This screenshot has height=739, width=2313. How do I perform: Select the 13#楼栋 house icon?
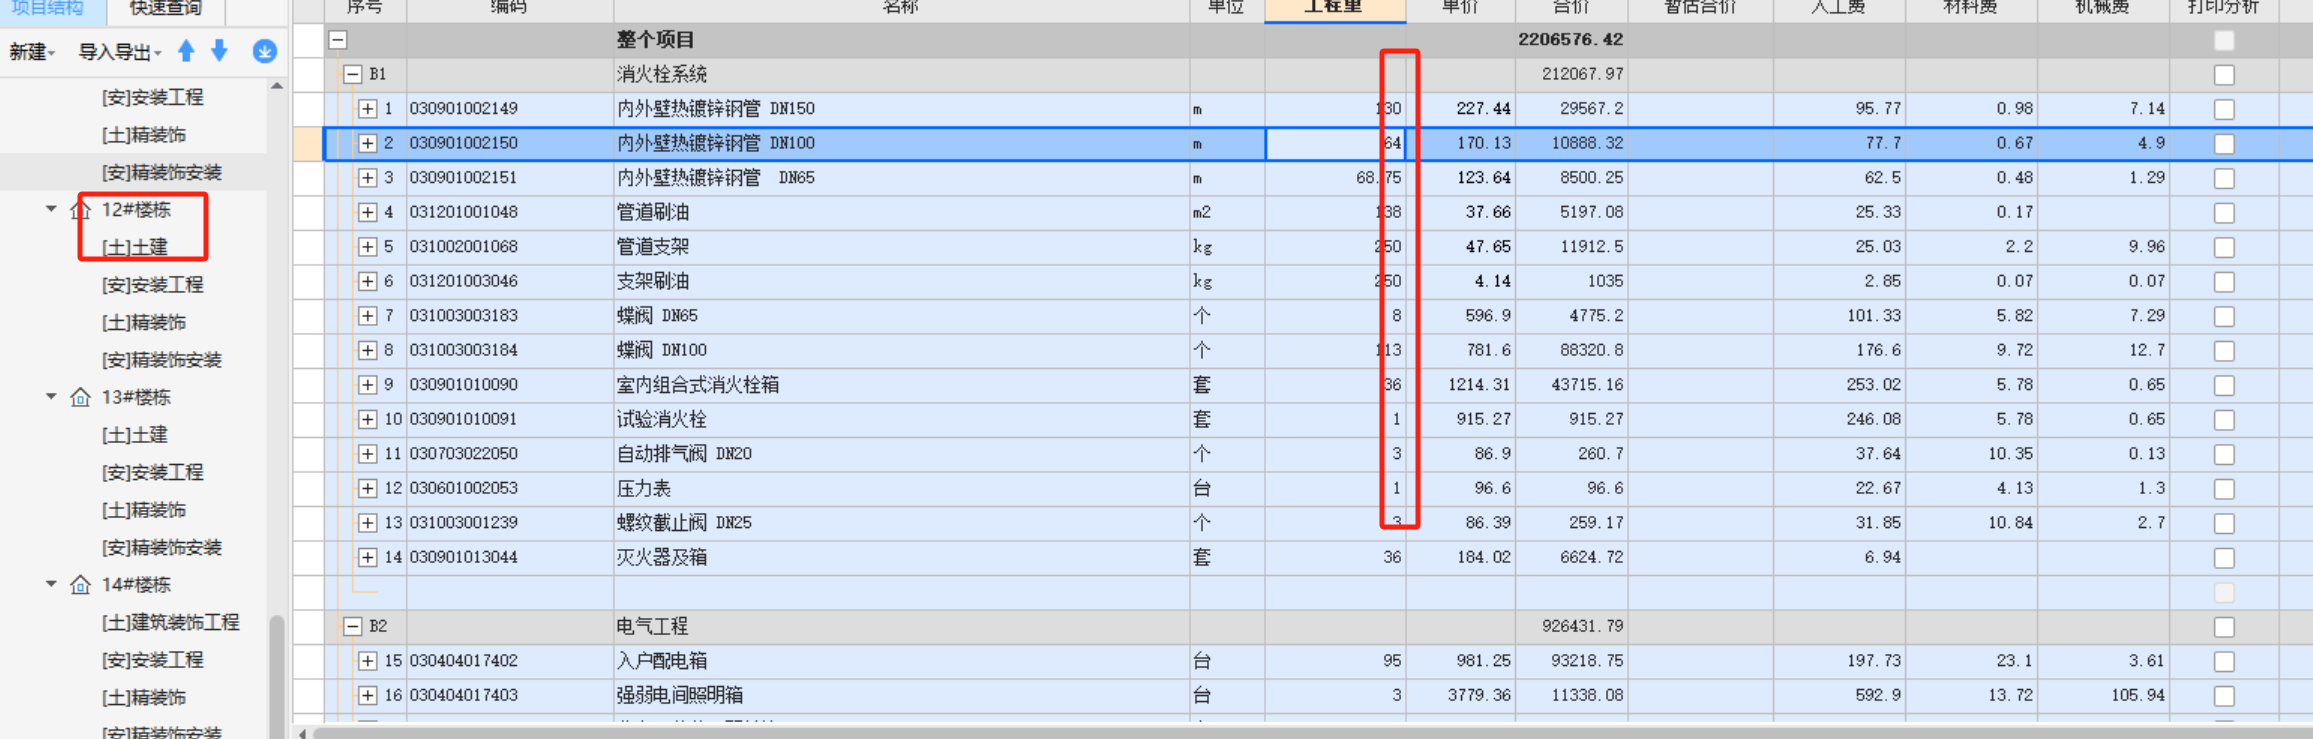pos(81,398)
